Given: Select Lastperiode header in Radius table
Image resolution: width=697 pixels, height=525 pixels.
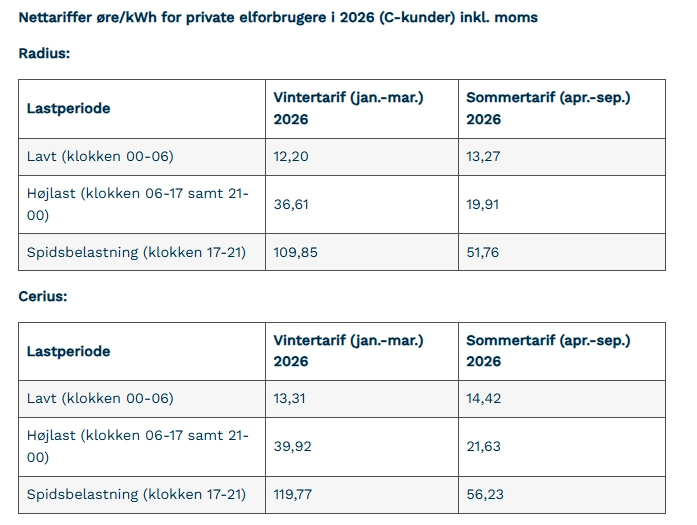Looking at the screenshot, I should pyautogui.click(x=68, y=108).
